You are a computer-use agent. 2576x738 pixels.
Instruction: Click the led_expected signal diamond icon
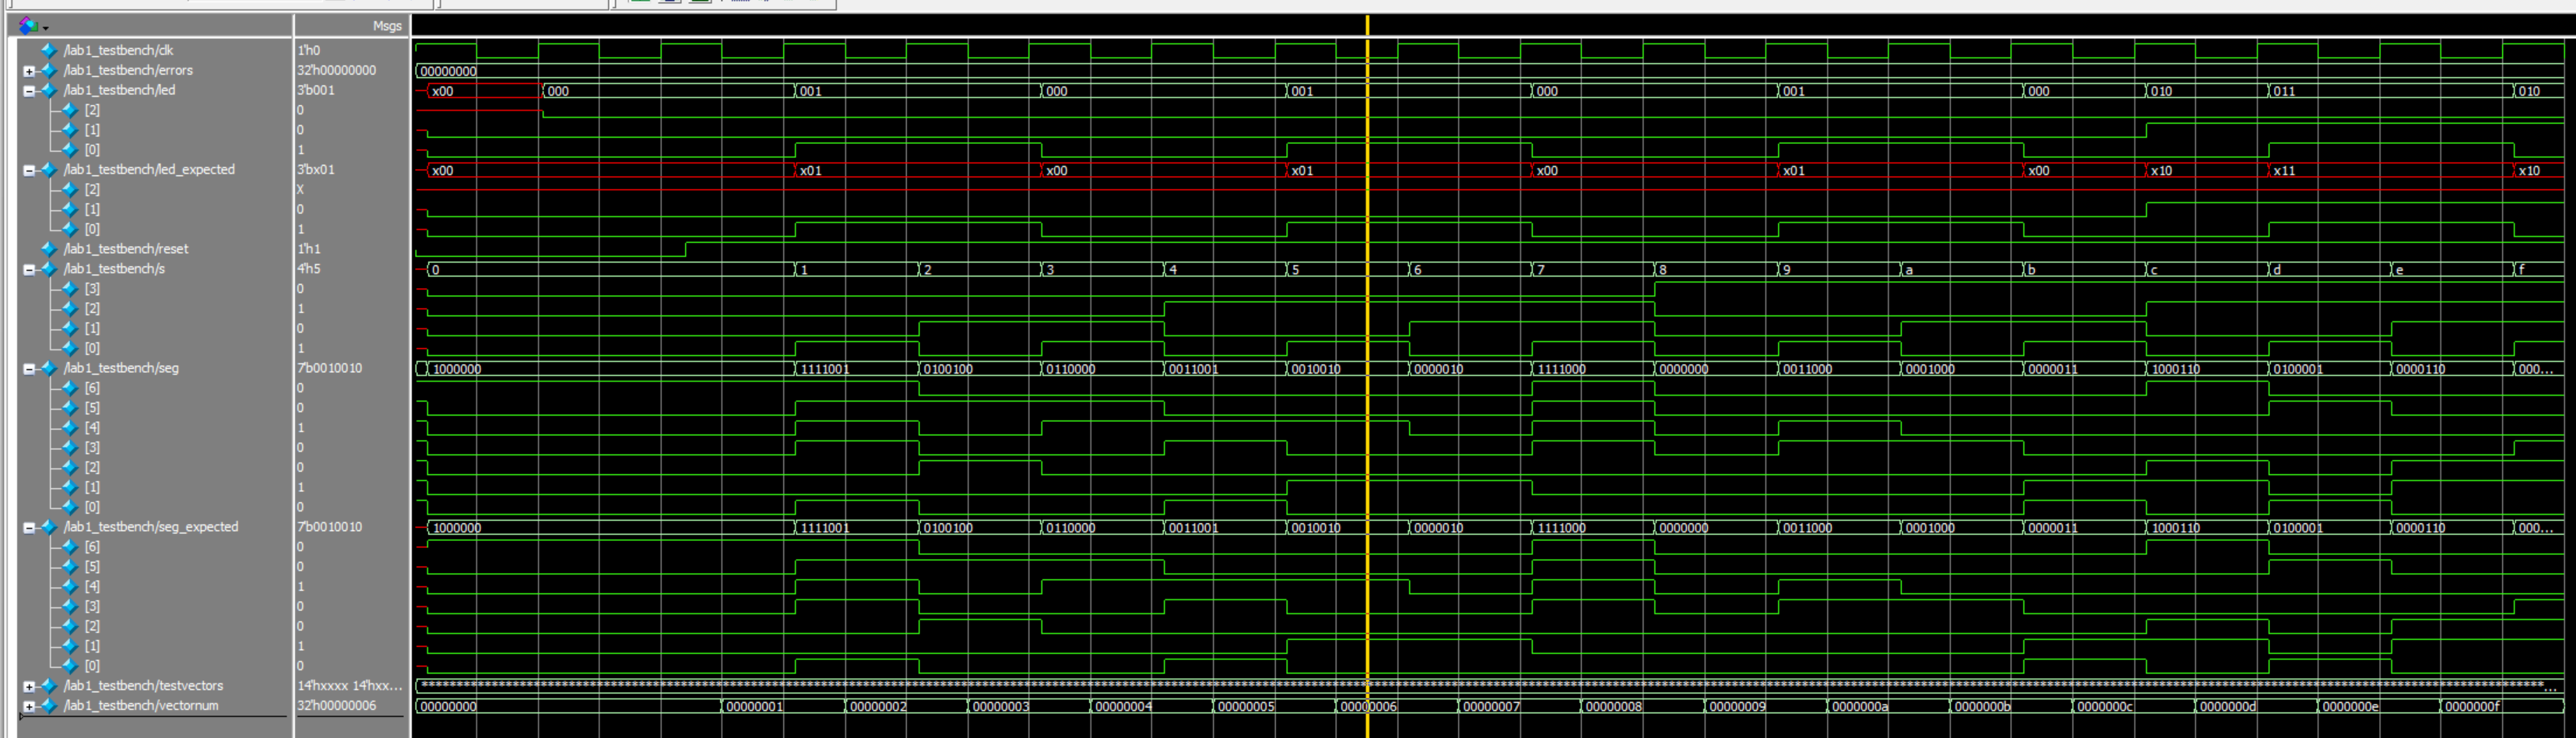(48, 170)
